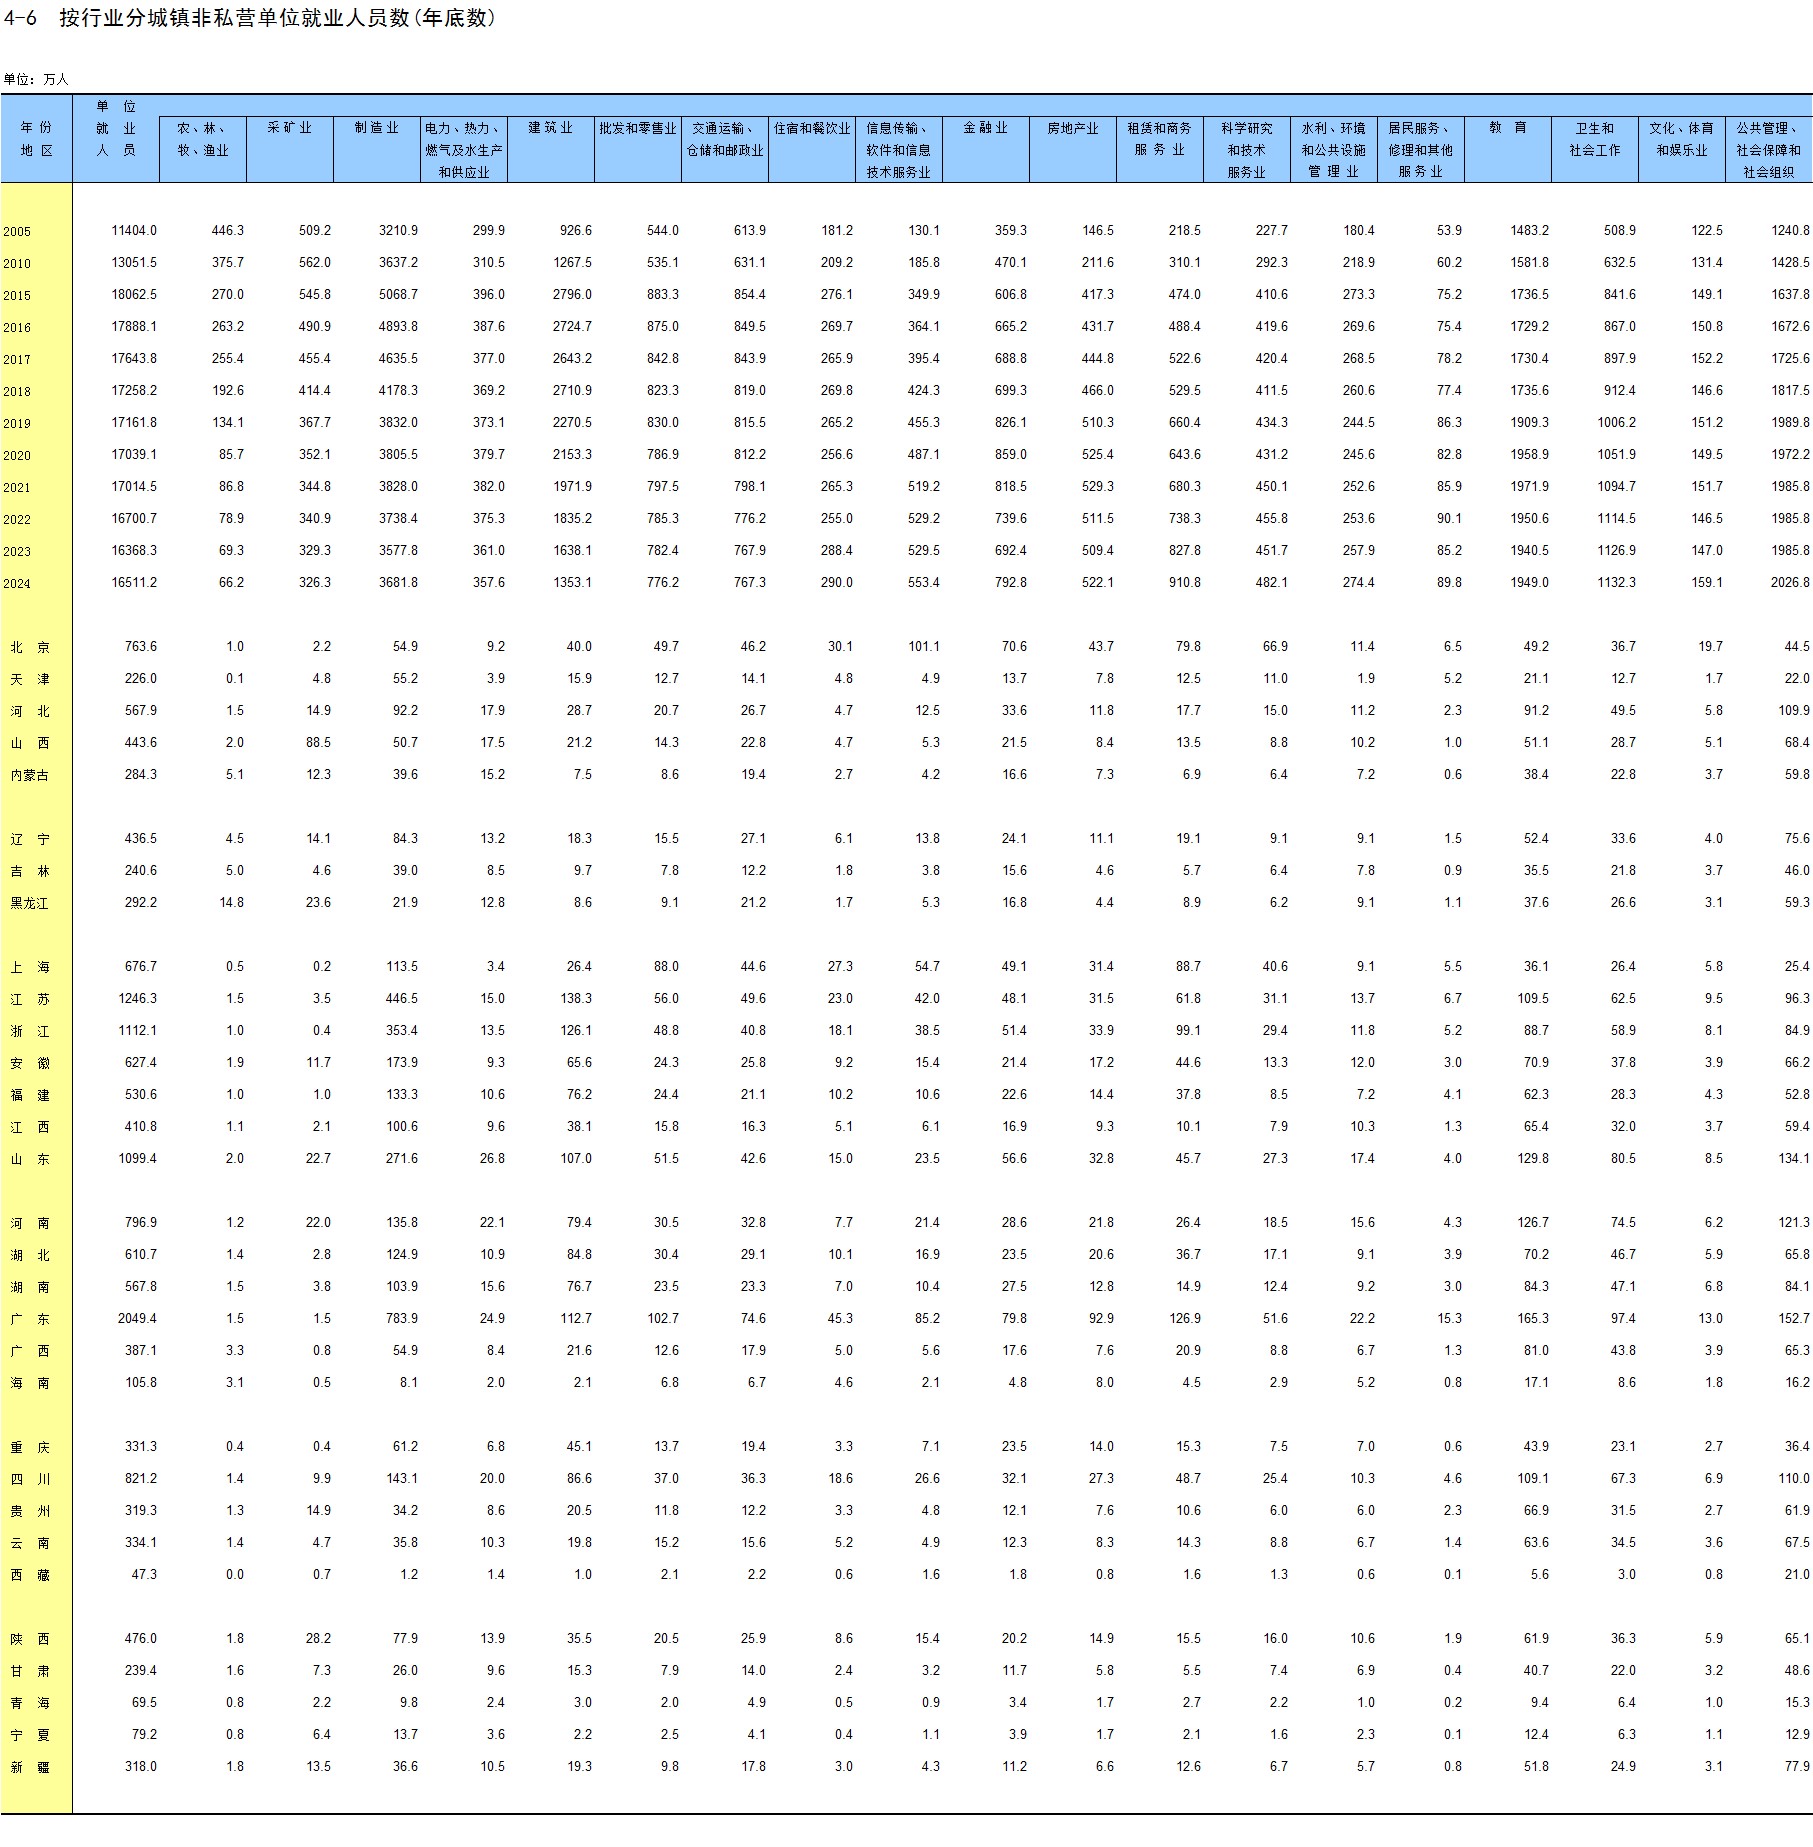1813x1847 pixels.
Task: Click the 黑龙江 row label
Action: coord(29,903)
